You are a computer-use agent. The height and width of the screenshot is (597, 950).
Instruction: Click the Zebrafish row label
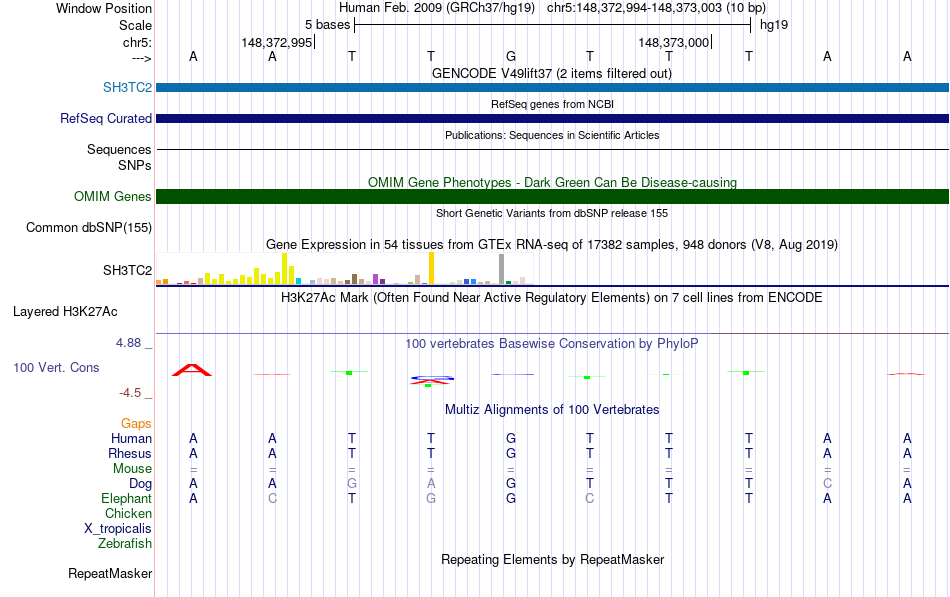click(125, 544)
